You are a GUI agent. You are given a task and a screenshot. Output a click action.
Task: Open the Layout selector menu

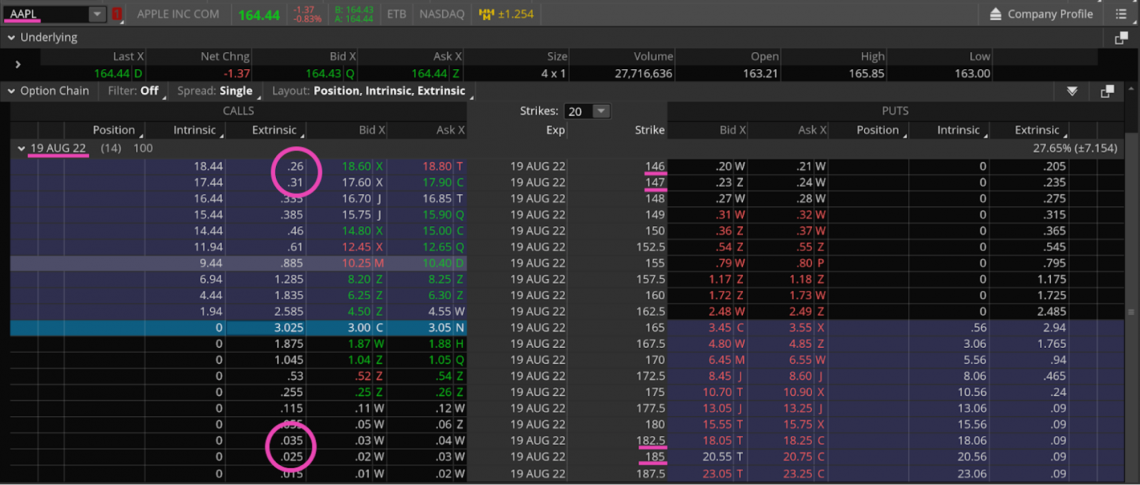[369, 91]
